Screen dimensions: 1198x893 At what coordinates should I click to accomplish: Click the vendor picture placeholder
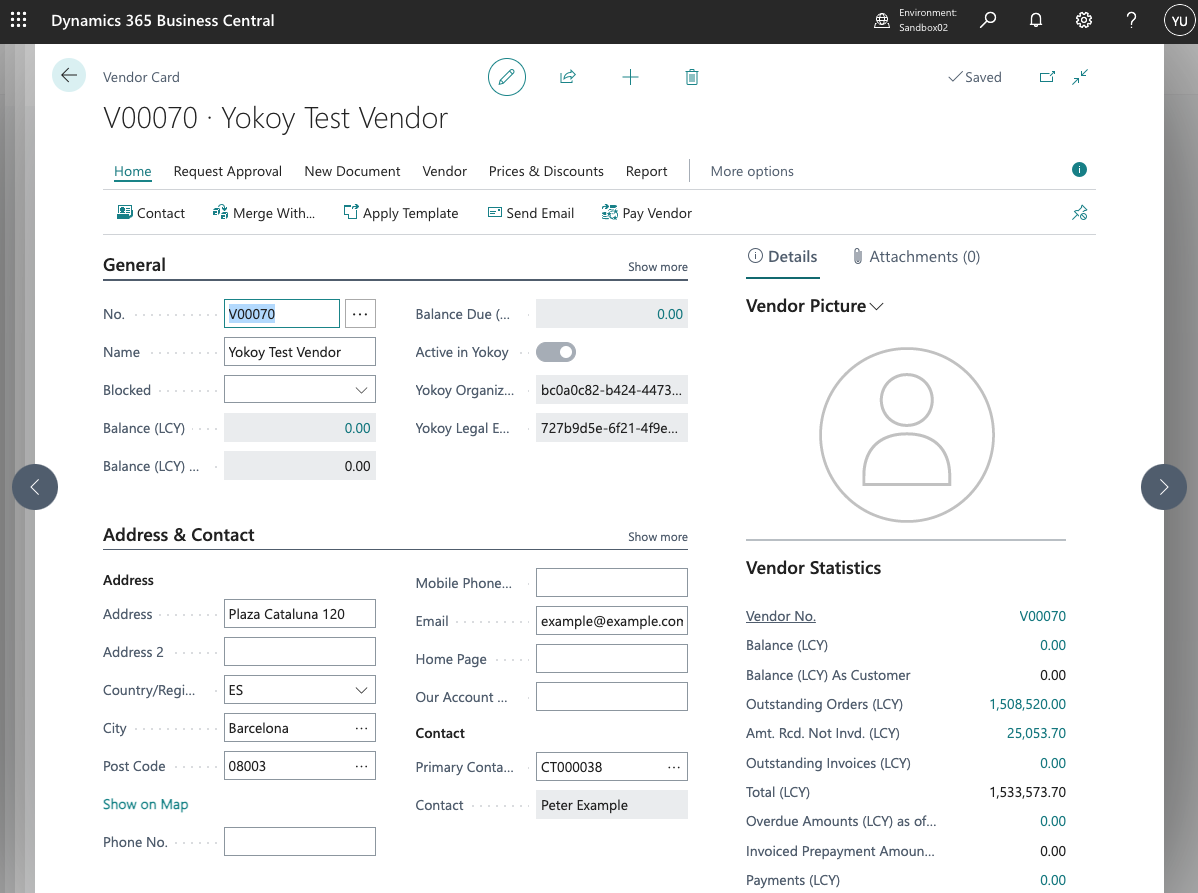pyautogui.click(x=907, y=435)
